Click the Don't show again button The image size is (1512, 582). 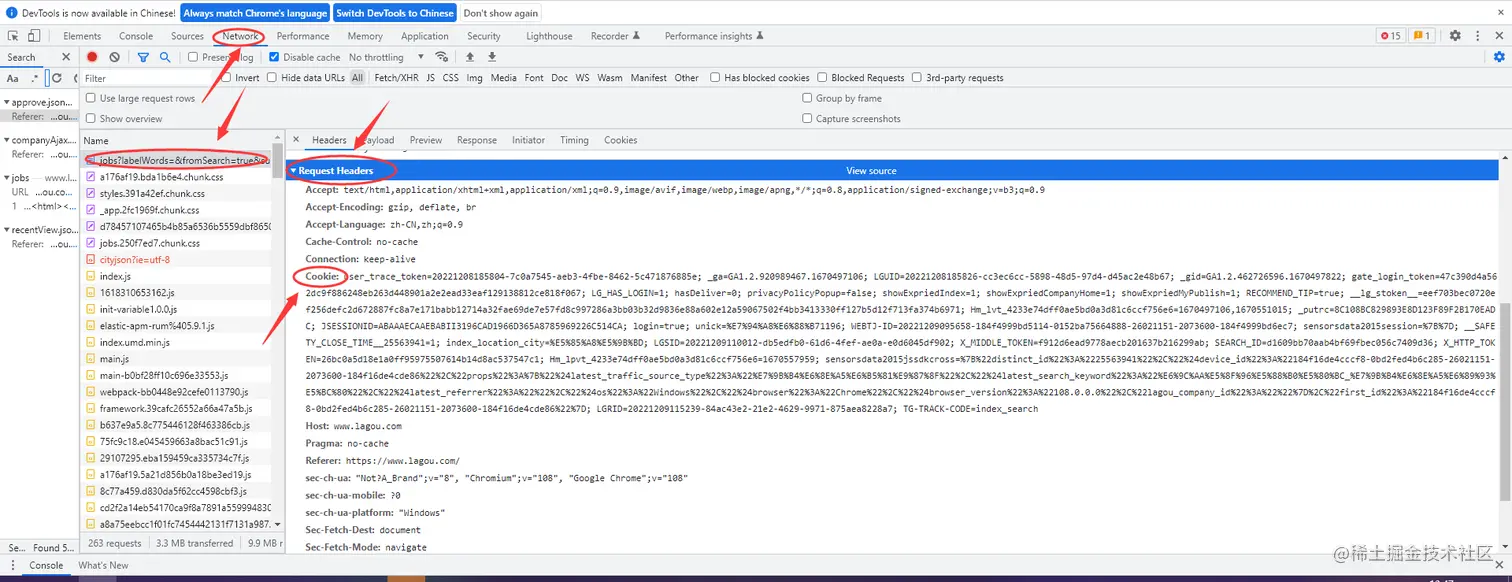pyautogui.click(x=501, y=13)
